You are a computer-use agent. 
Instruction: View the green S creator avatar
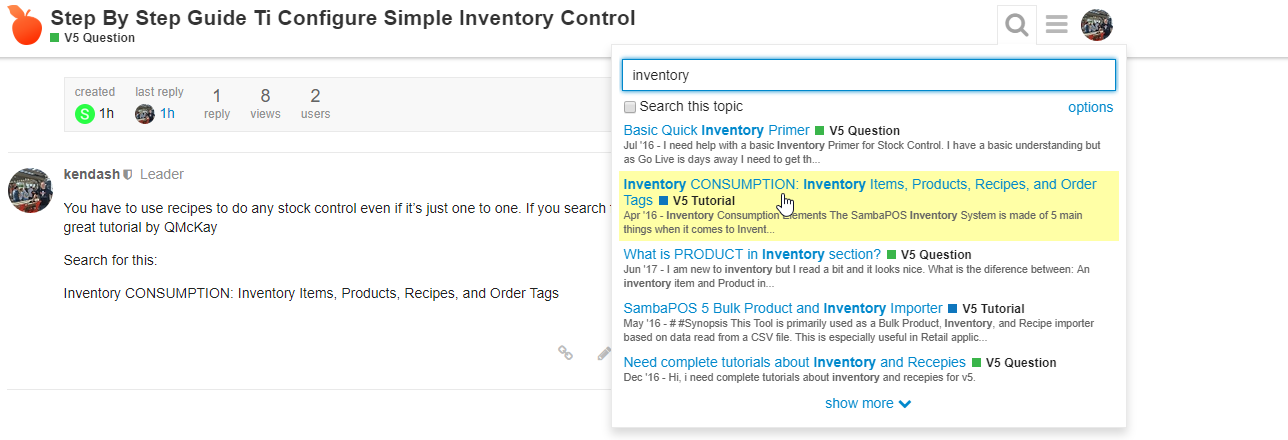coord(84,114)
